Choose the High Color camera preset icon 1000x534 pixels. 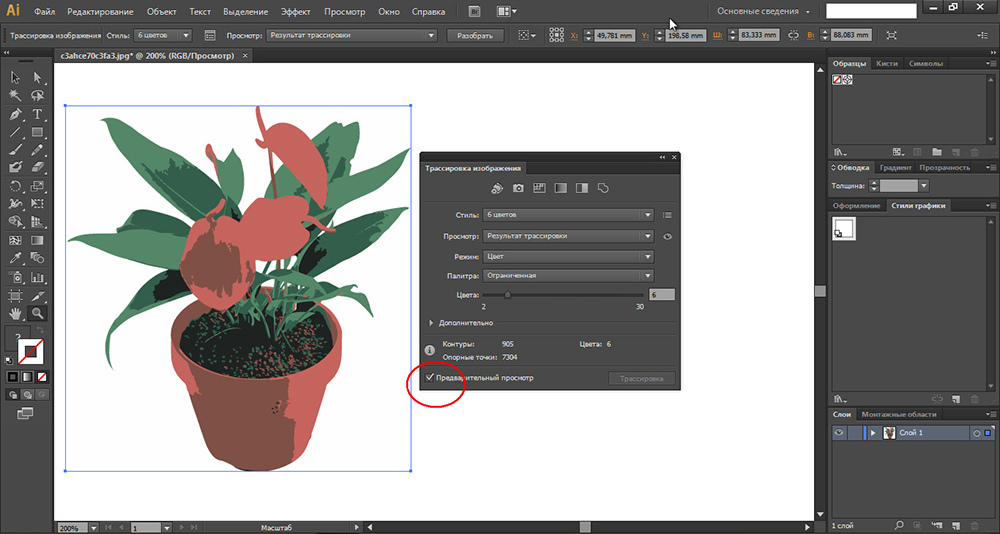(518, 188)
